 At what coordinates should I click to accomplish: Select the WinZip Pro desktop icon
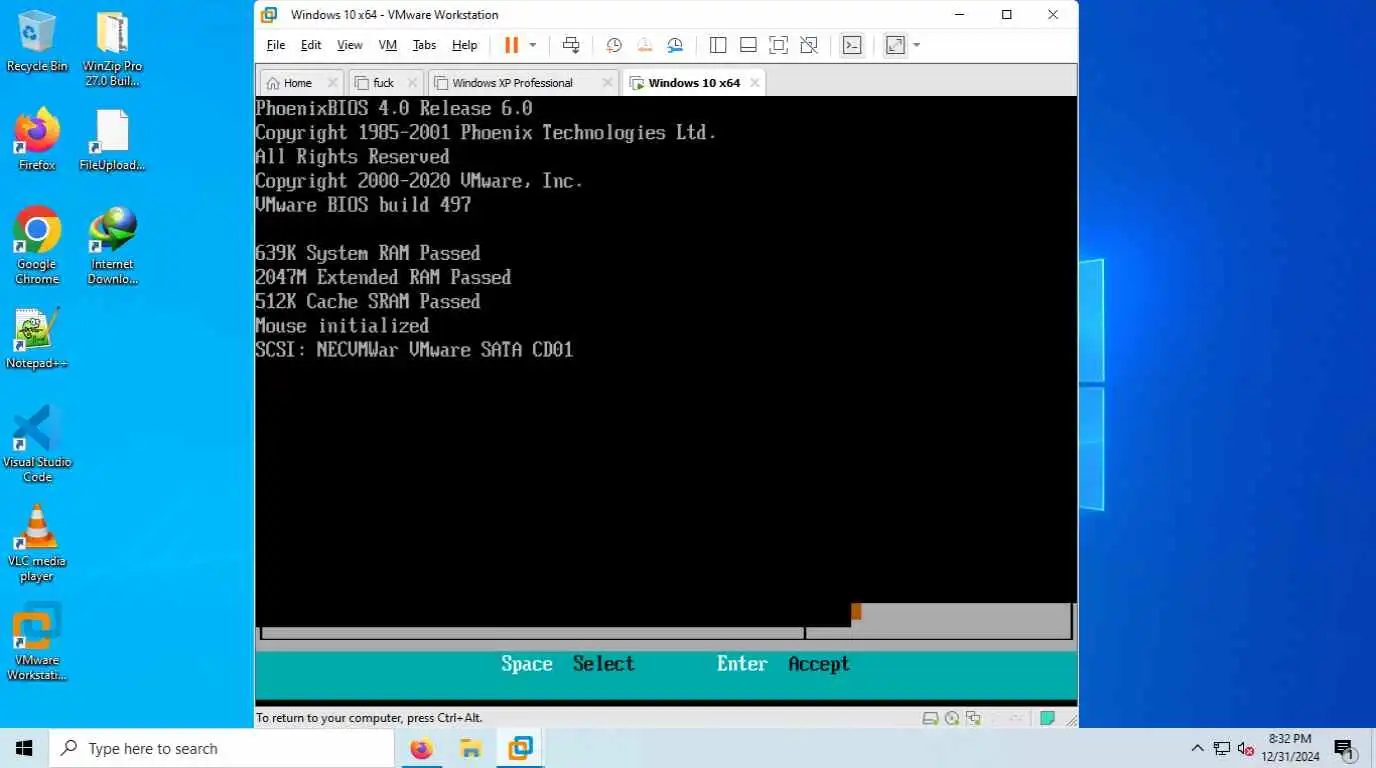[112, 48]
